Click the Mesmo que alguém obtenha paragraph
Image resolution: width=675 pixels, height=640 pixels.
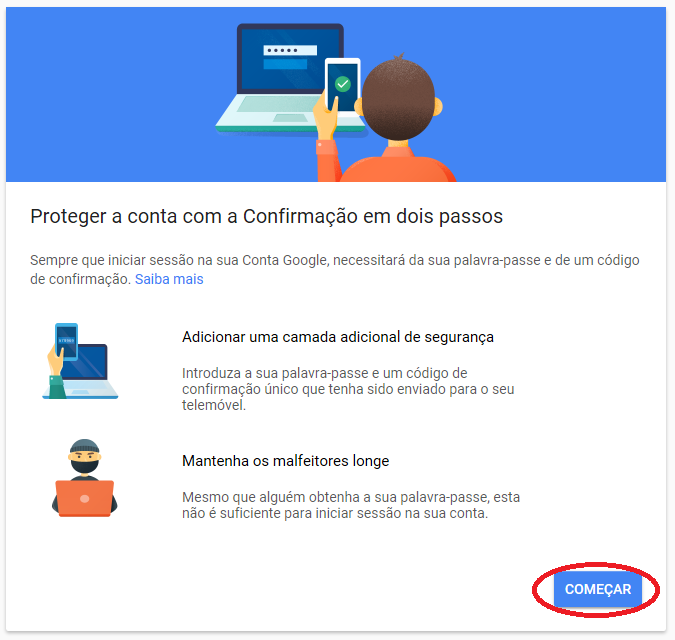coord(351,505)
